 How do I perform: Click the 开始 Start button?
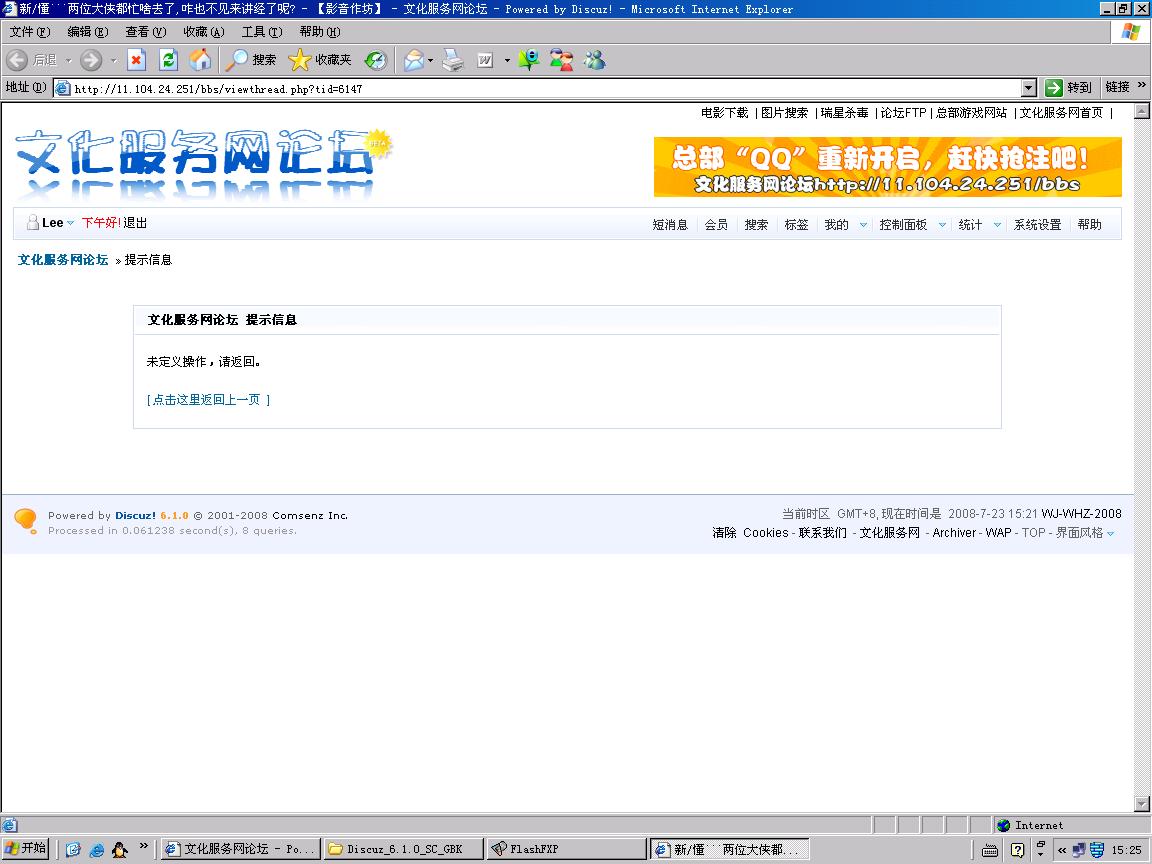point(25,849)
